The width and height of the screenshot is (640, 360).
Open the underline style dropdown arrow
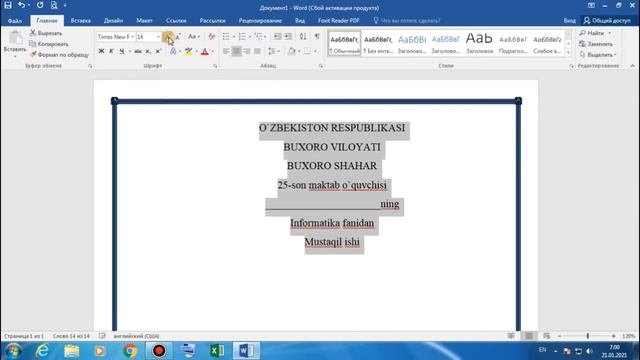pyautogui.click(x=129, y=51)
